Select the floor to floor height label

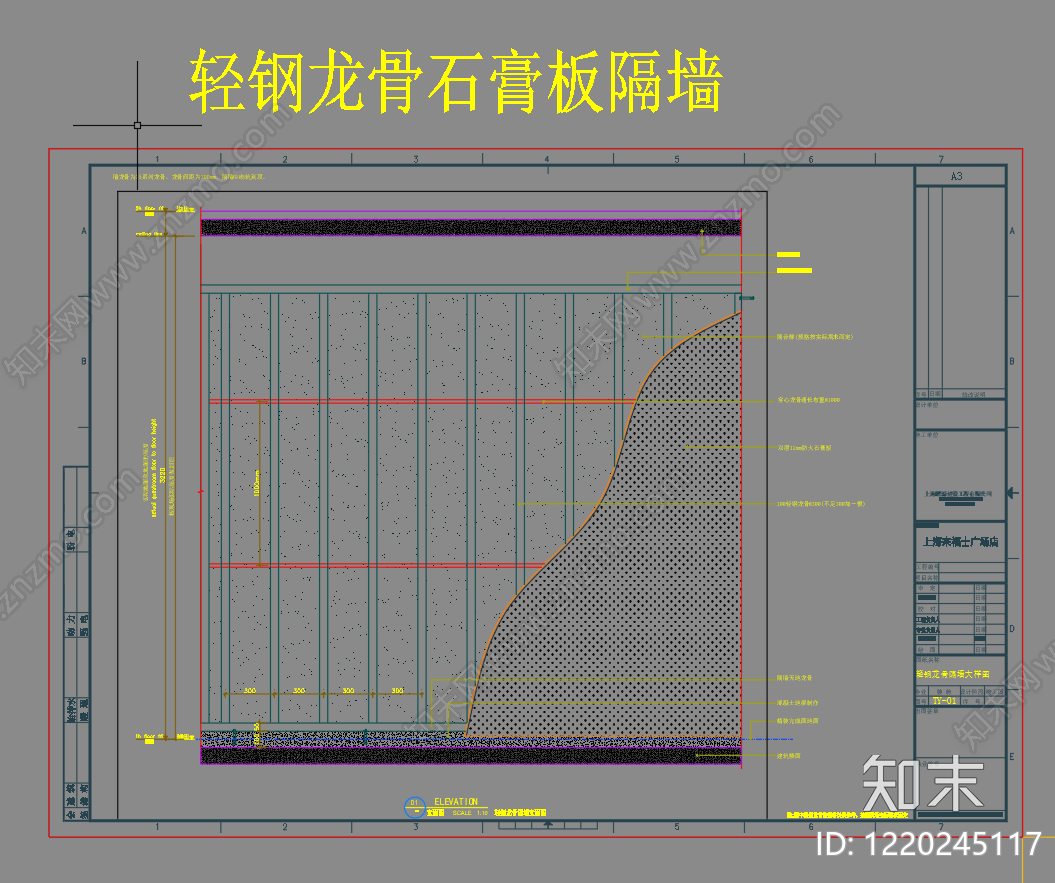click(153, 468)
